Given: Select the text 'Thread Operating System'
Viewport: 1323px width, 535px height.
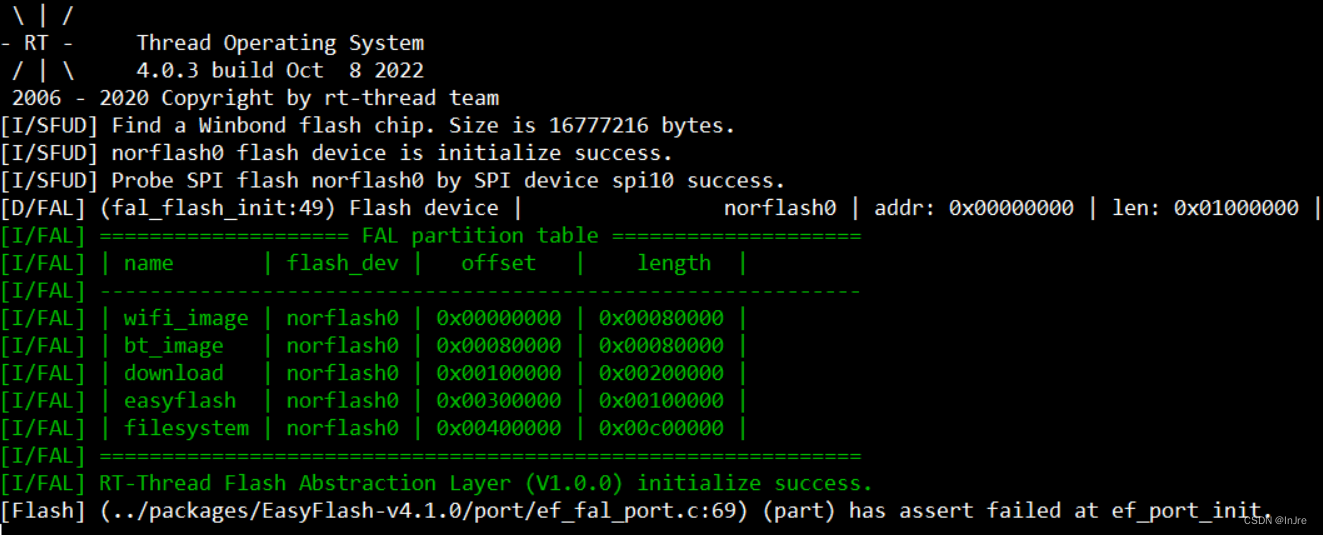Looking at the screenshot, I should (x=280, y=44).
